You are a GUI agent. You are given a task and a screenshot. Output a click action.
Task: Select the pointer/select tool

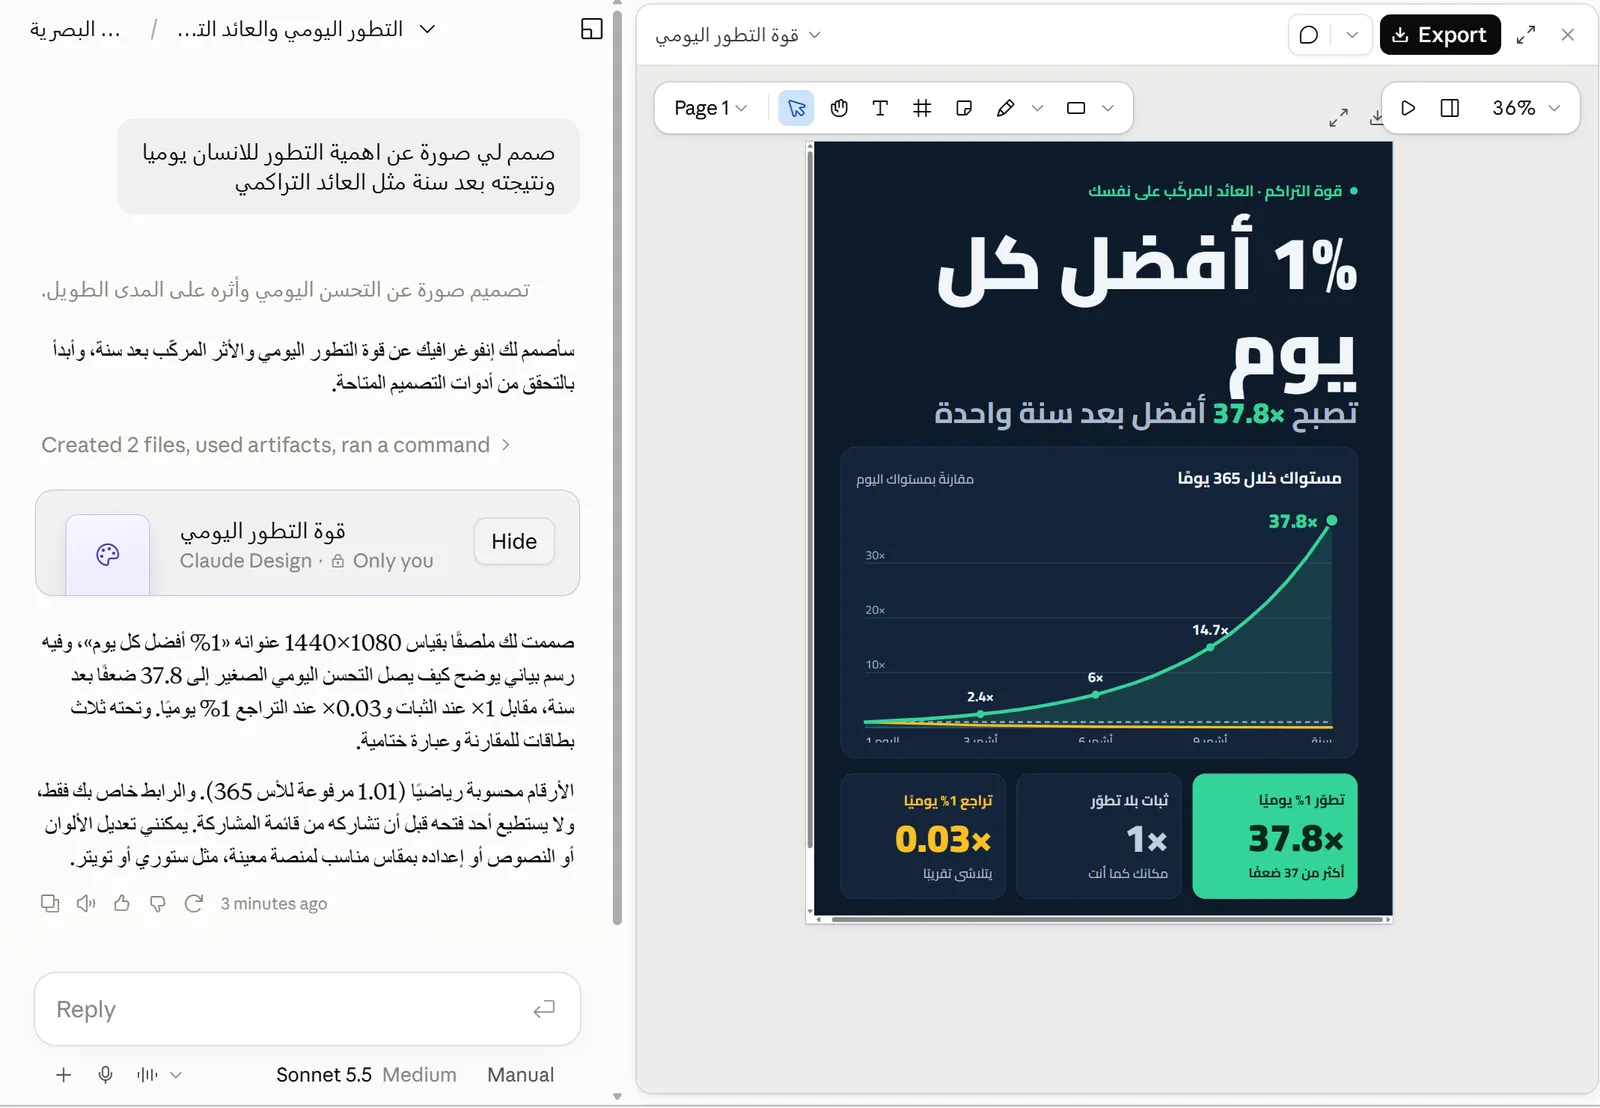[796, 108]
